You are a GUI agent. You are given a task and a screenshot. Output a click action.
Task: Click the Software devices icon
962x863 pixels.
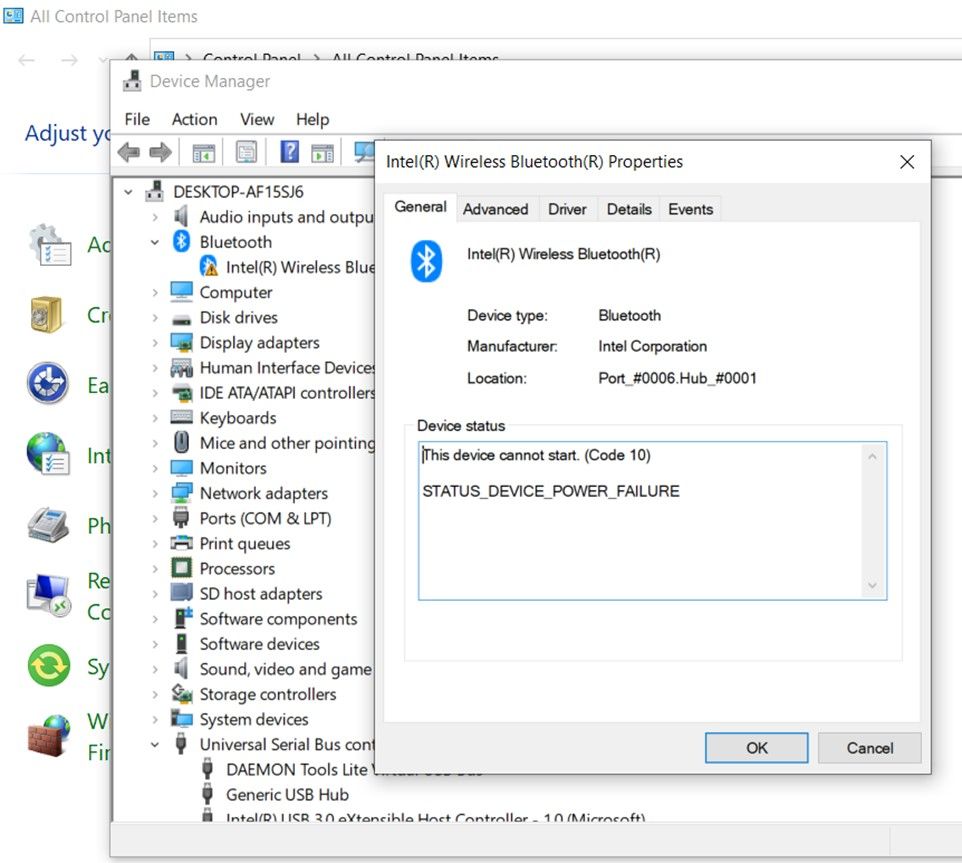(182, 643)
